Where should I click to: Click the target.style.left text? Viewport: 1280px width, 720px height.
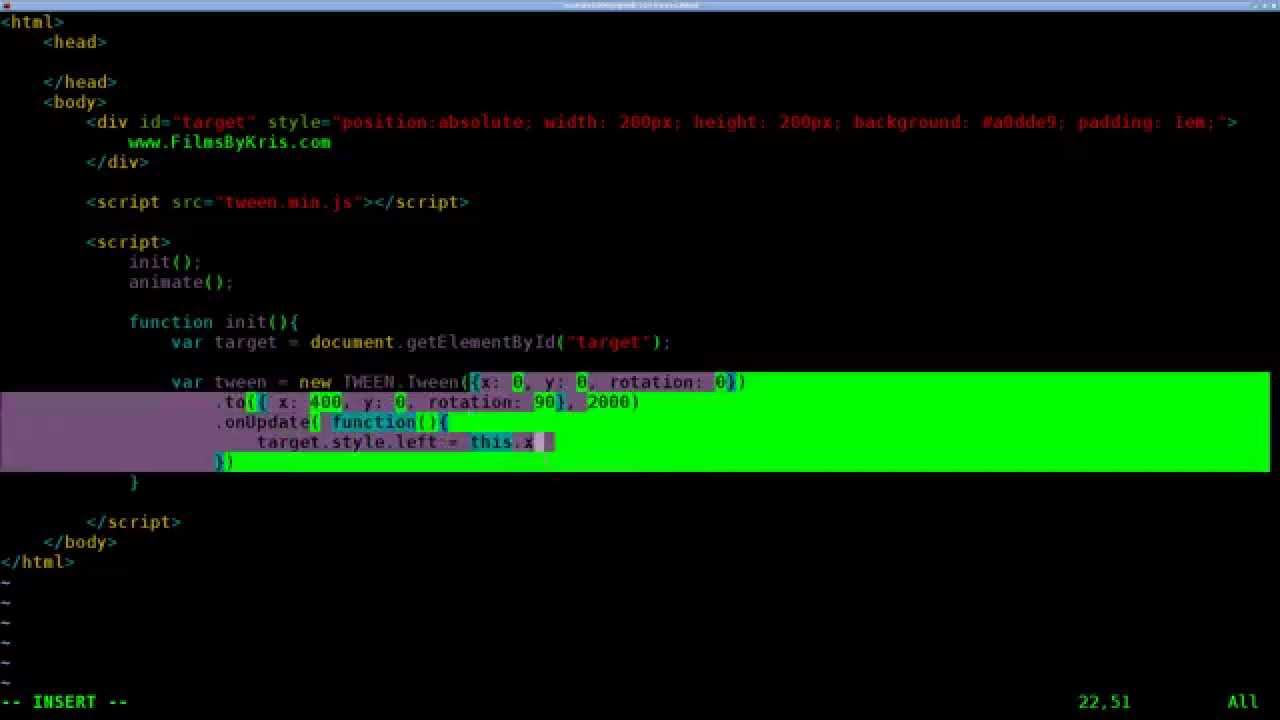tap(347, 442)
